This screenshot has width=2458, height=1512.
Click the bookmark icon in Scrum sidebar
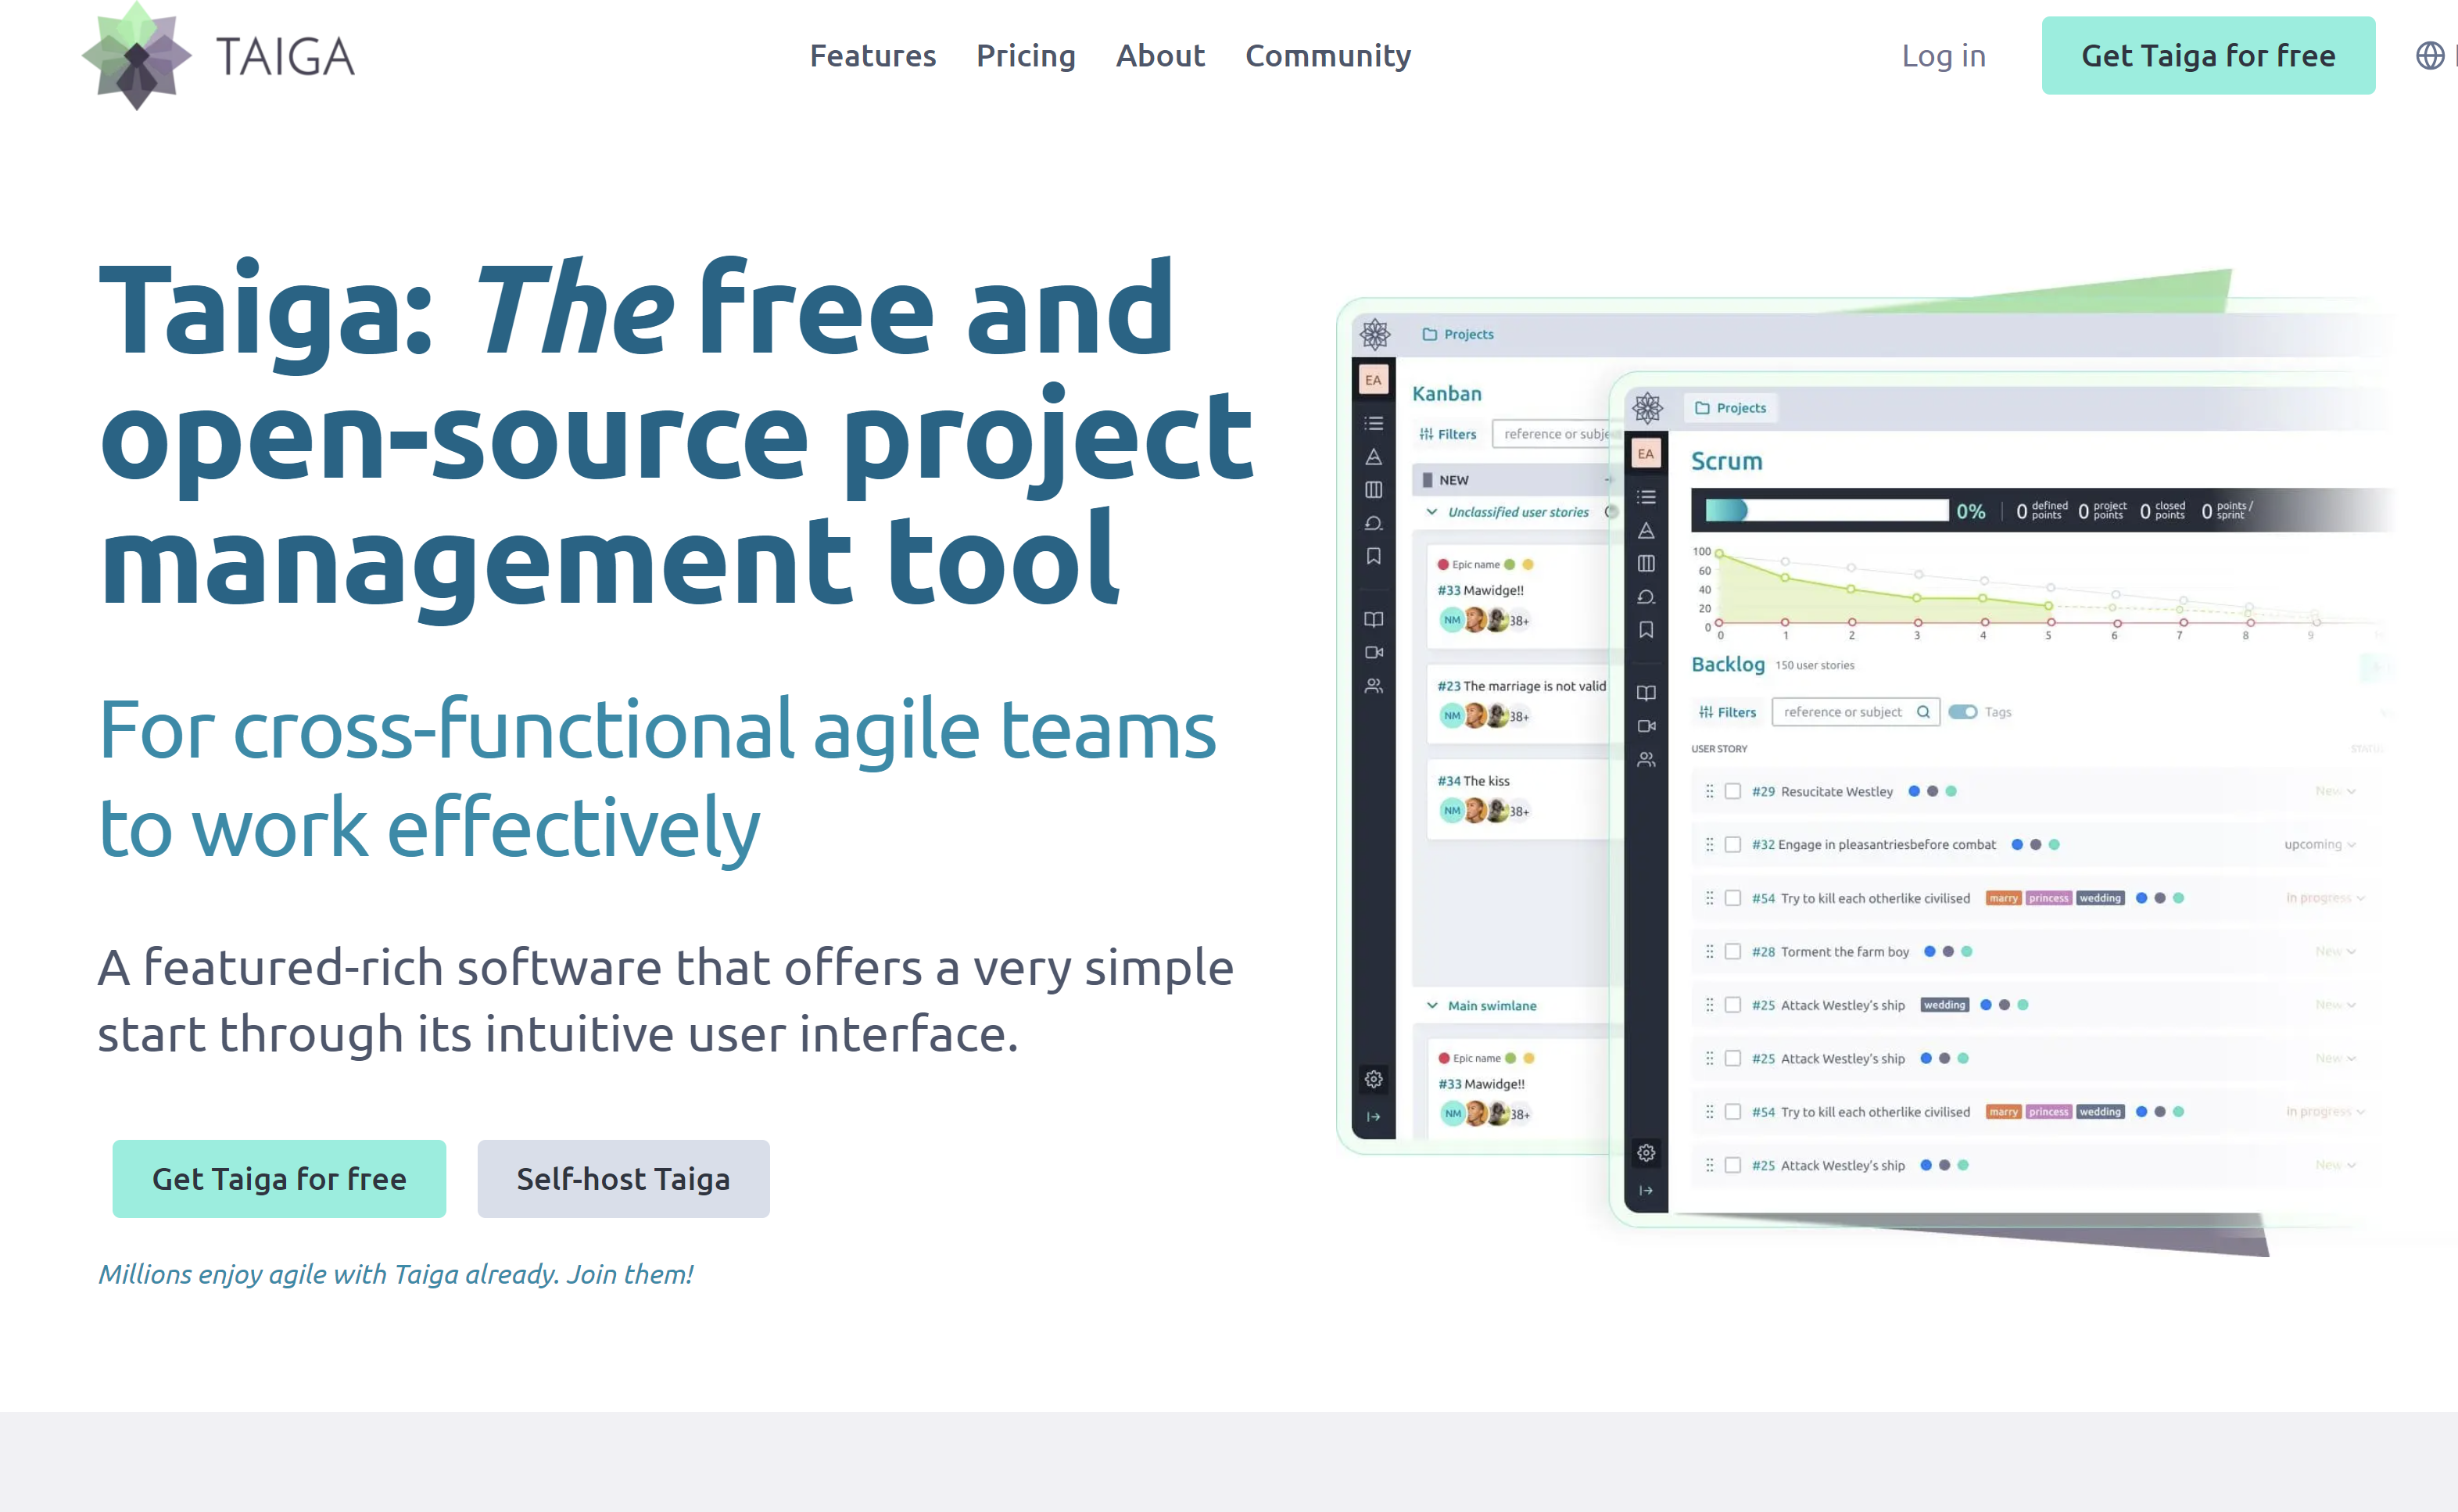(1646, 630)
